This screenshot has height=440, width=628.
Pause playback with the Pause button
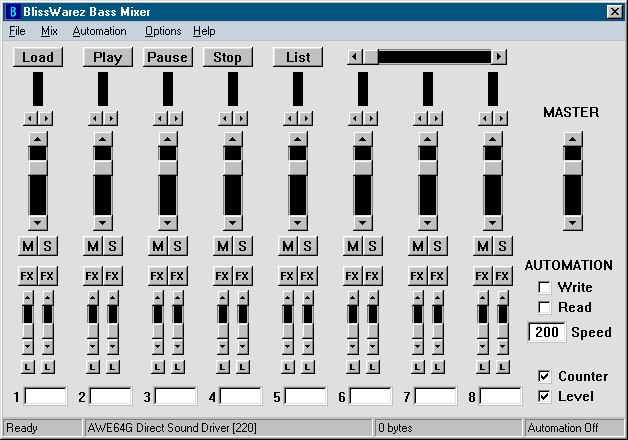pos(168,57)
